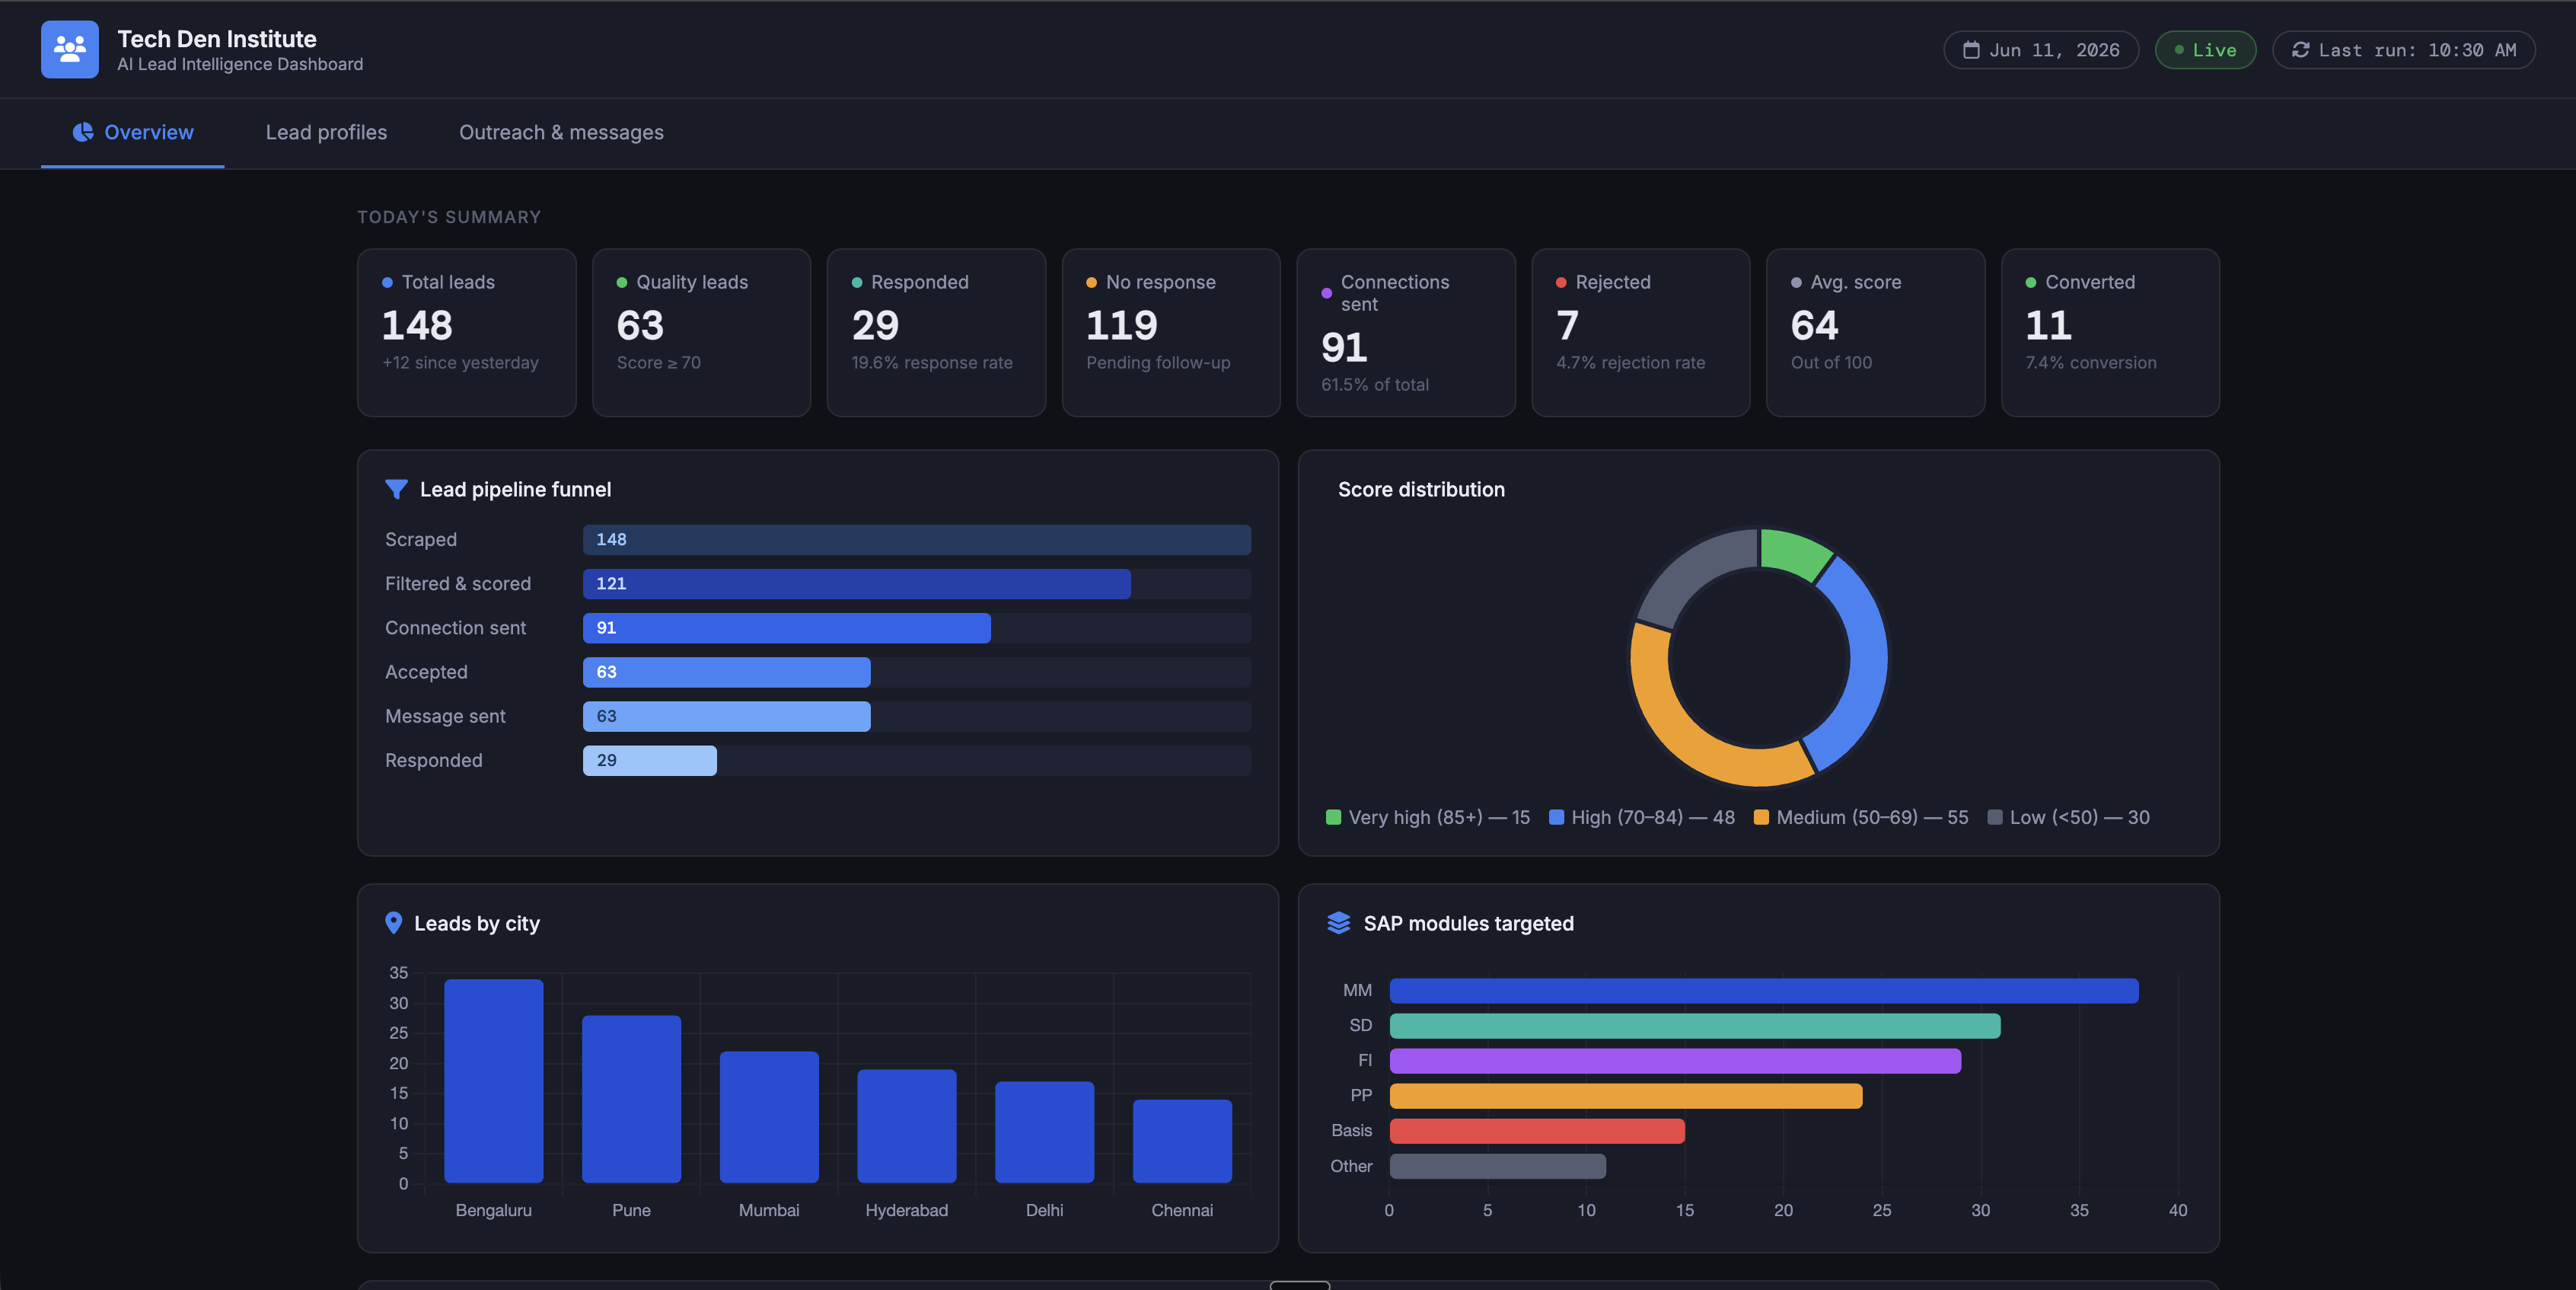Click the blue MM bar in SAP modules
This screenshot has height=1290, width=2576.
point(1764,991)
